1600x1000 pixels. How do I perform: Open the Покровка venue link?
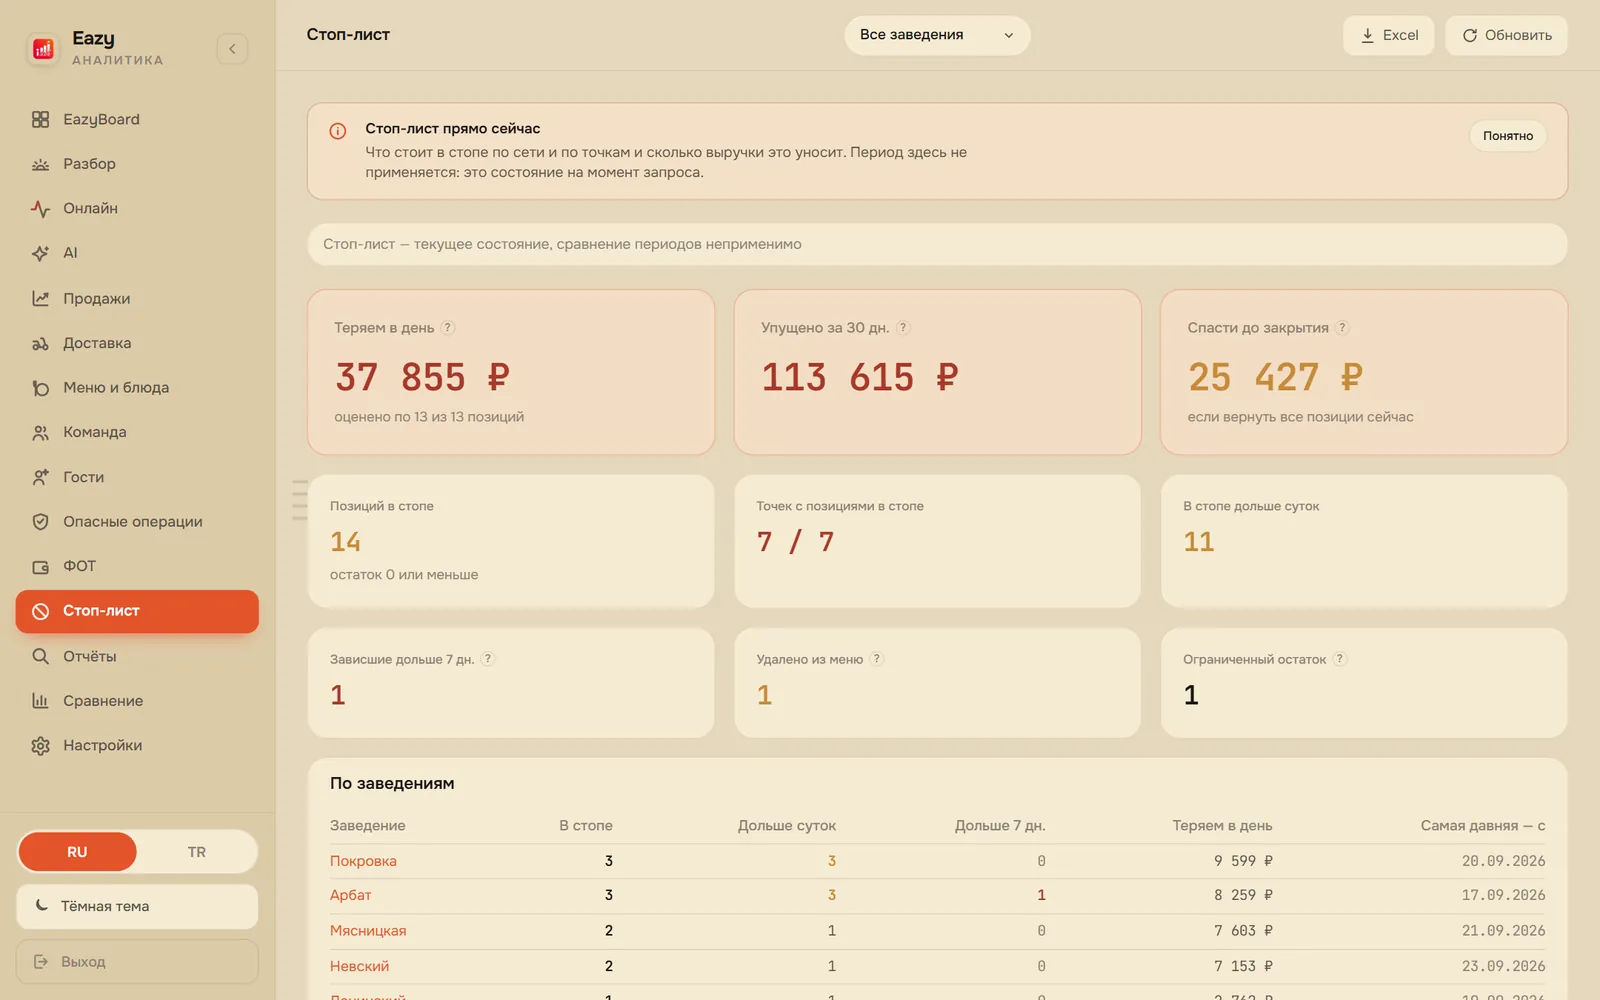tap(363, 861)
